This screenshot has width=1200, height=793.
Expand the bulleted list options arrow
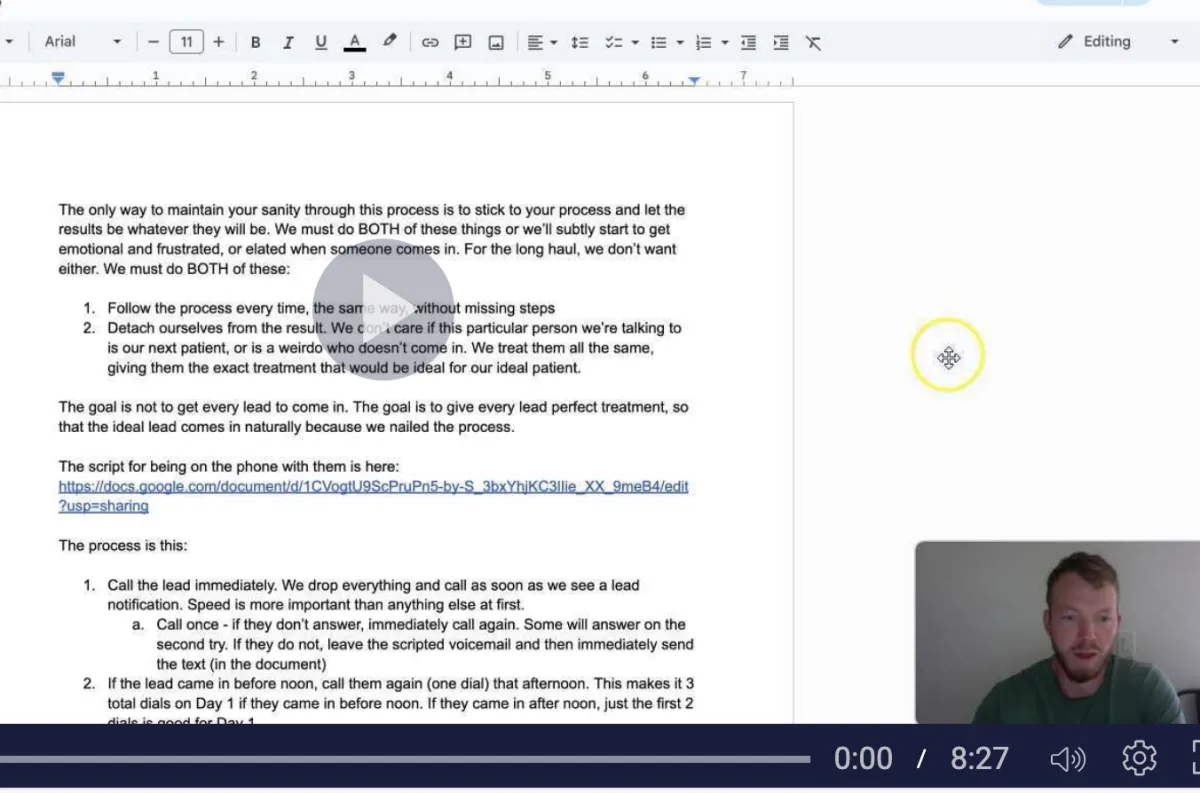click(680, 42)
